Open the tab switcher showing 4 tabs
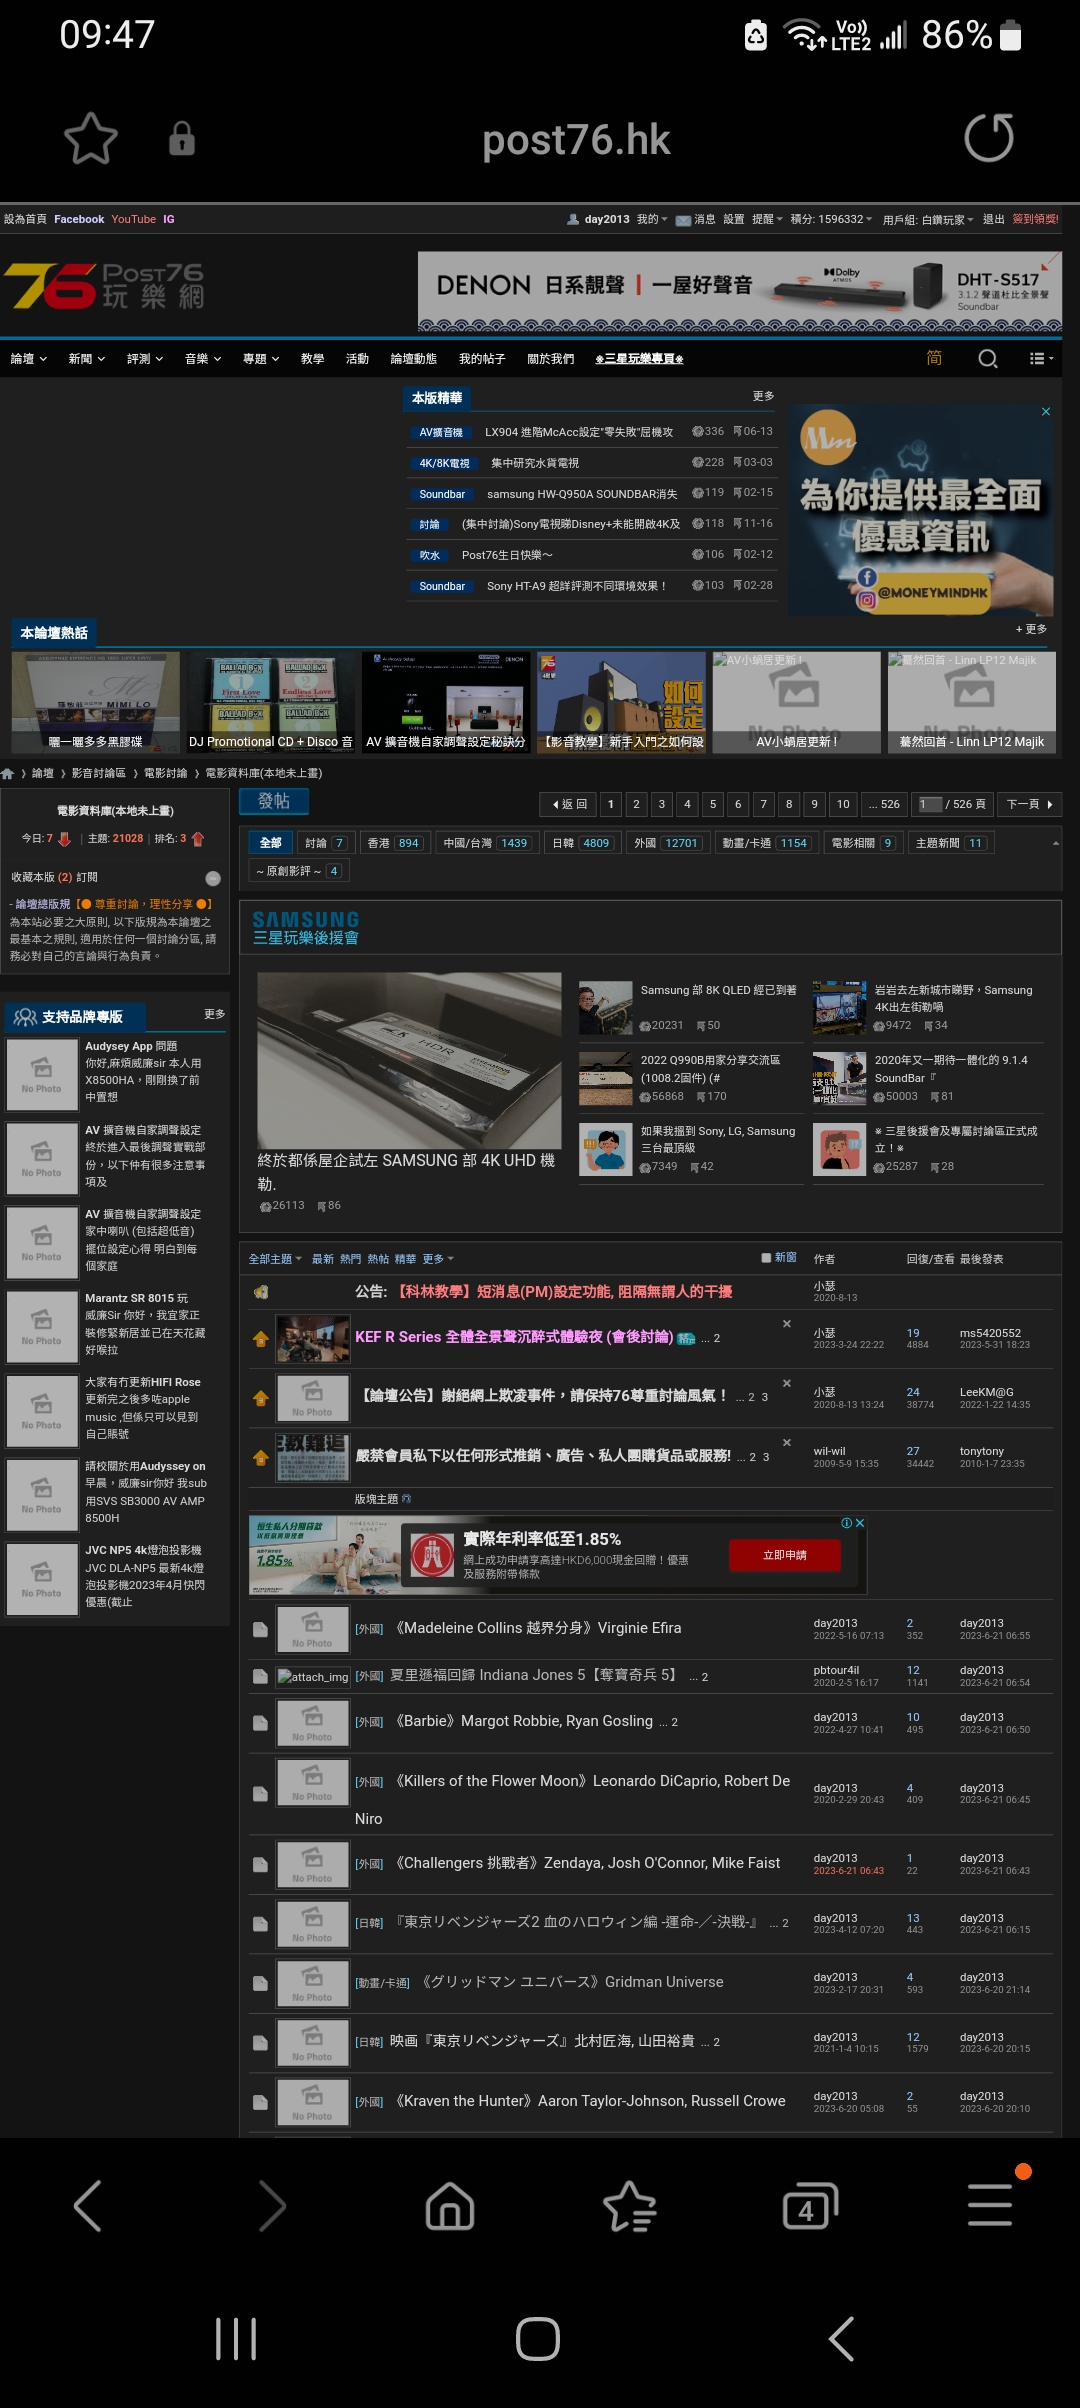This screenshot has width=1080, height=2408. 809,2205
